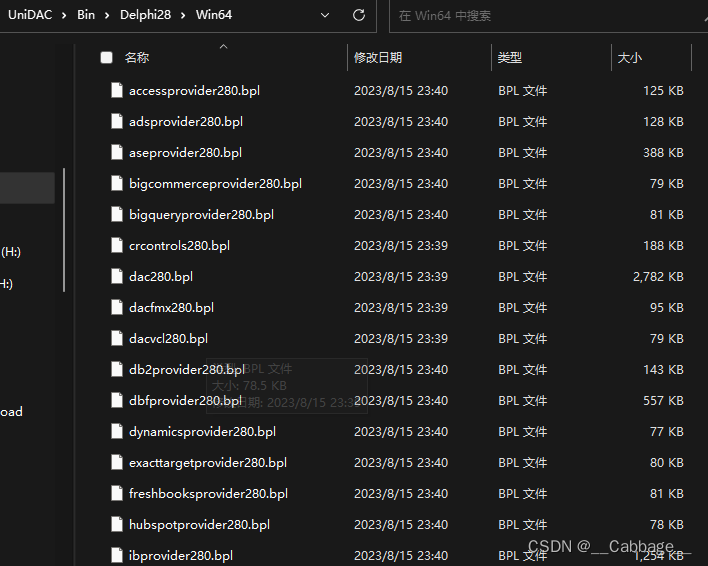The image size is (708, 566).
Task: Click the file icon of dacfmx280.bpl
Action: coord(117,307)
